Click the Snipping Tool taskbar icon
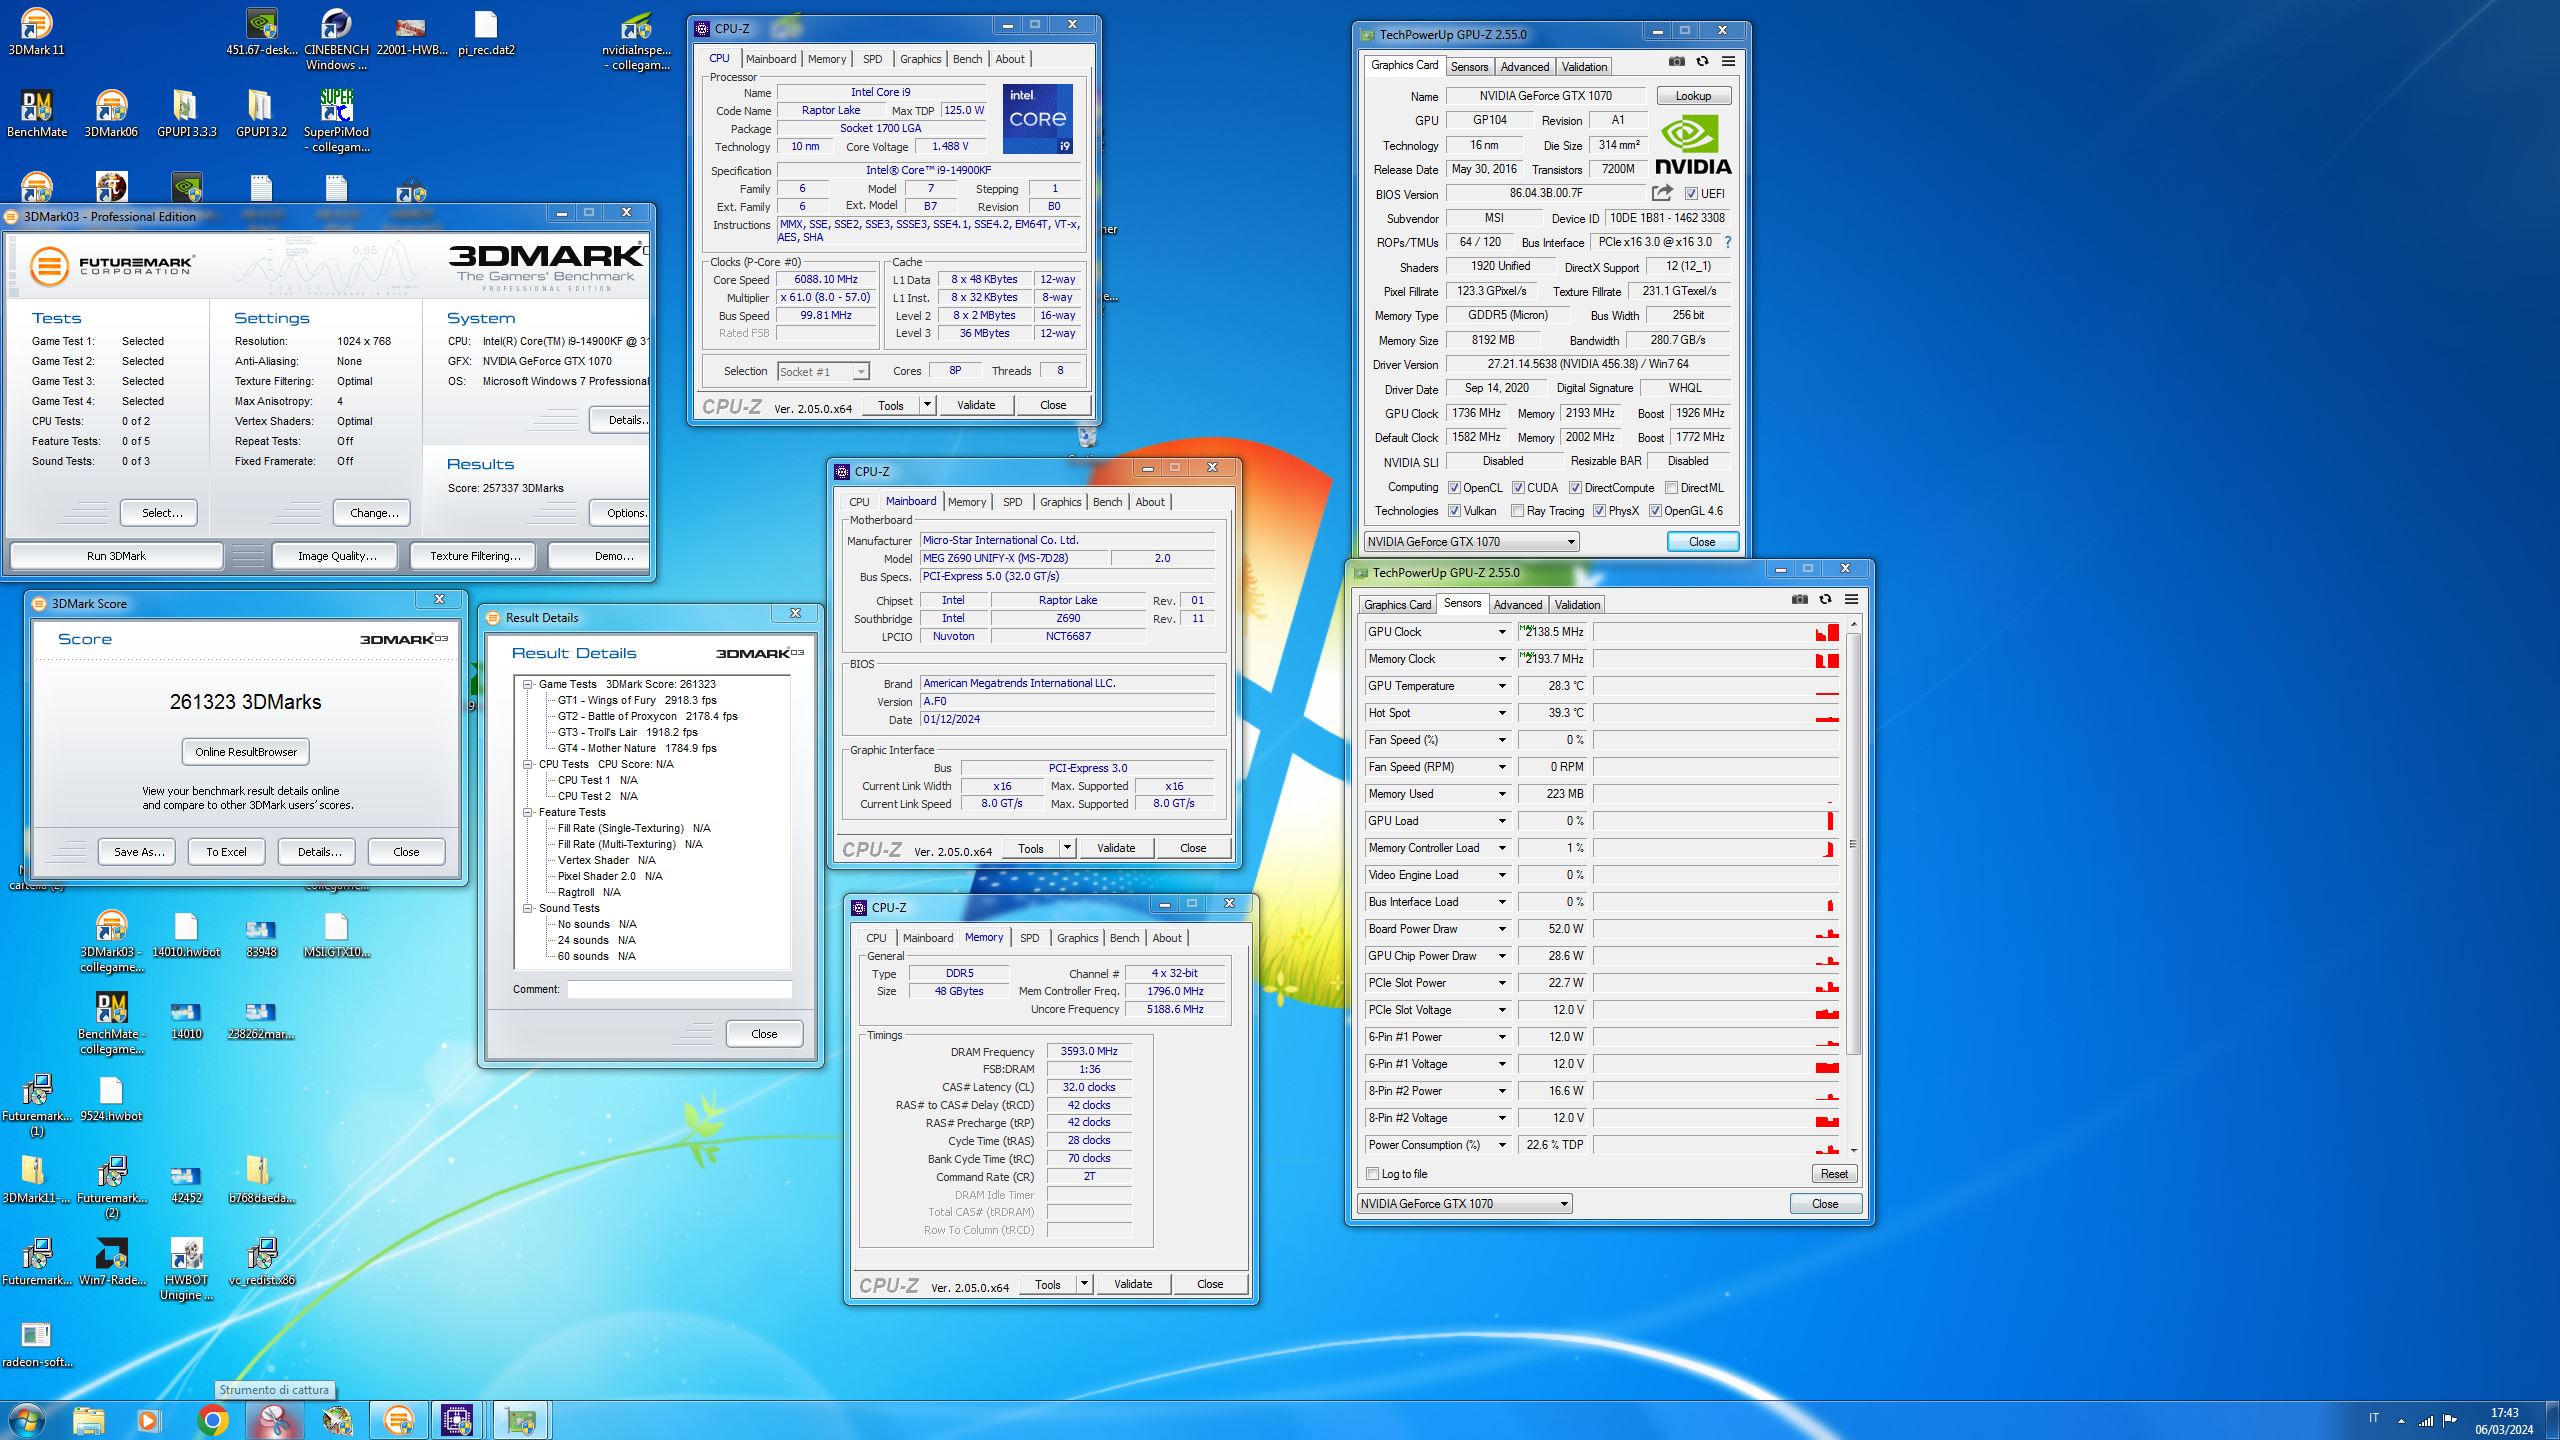The height and width of the screenshot is (1440, 2560). coord(275,1420)
